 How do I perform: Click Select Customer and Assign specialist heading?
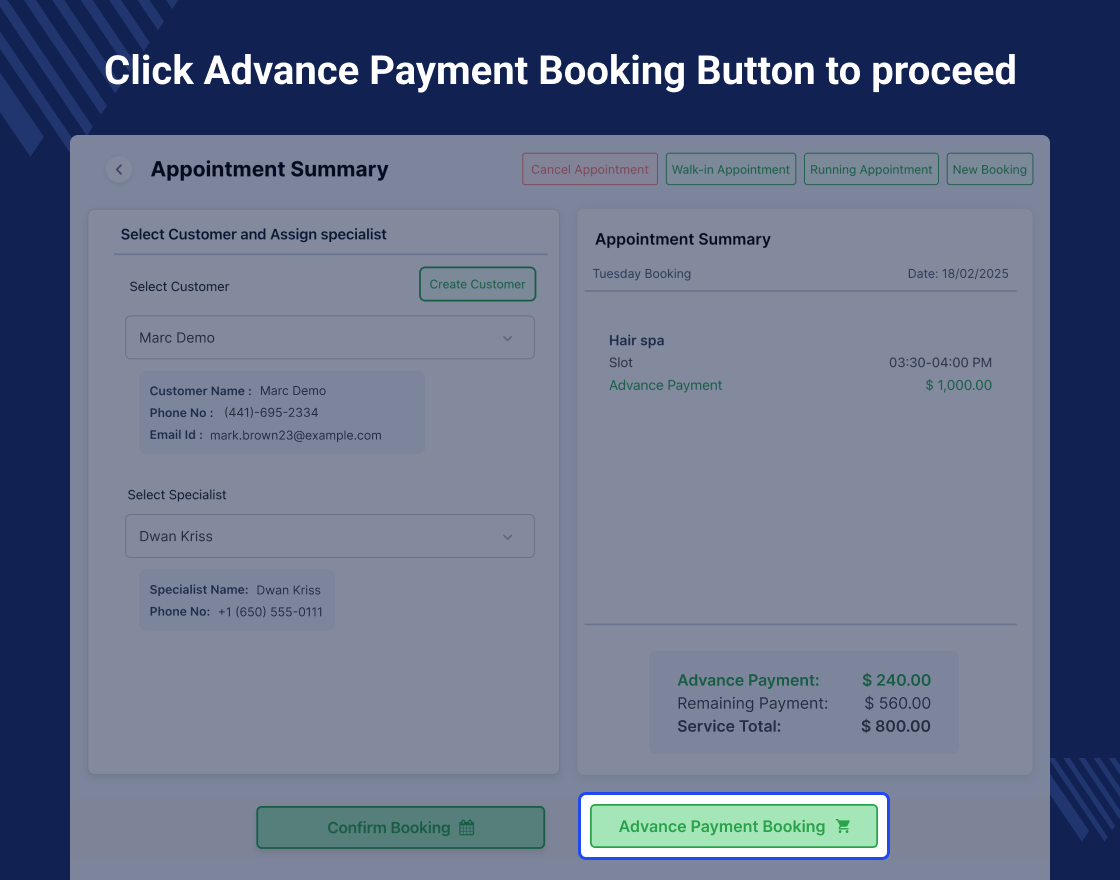(254, 234)
